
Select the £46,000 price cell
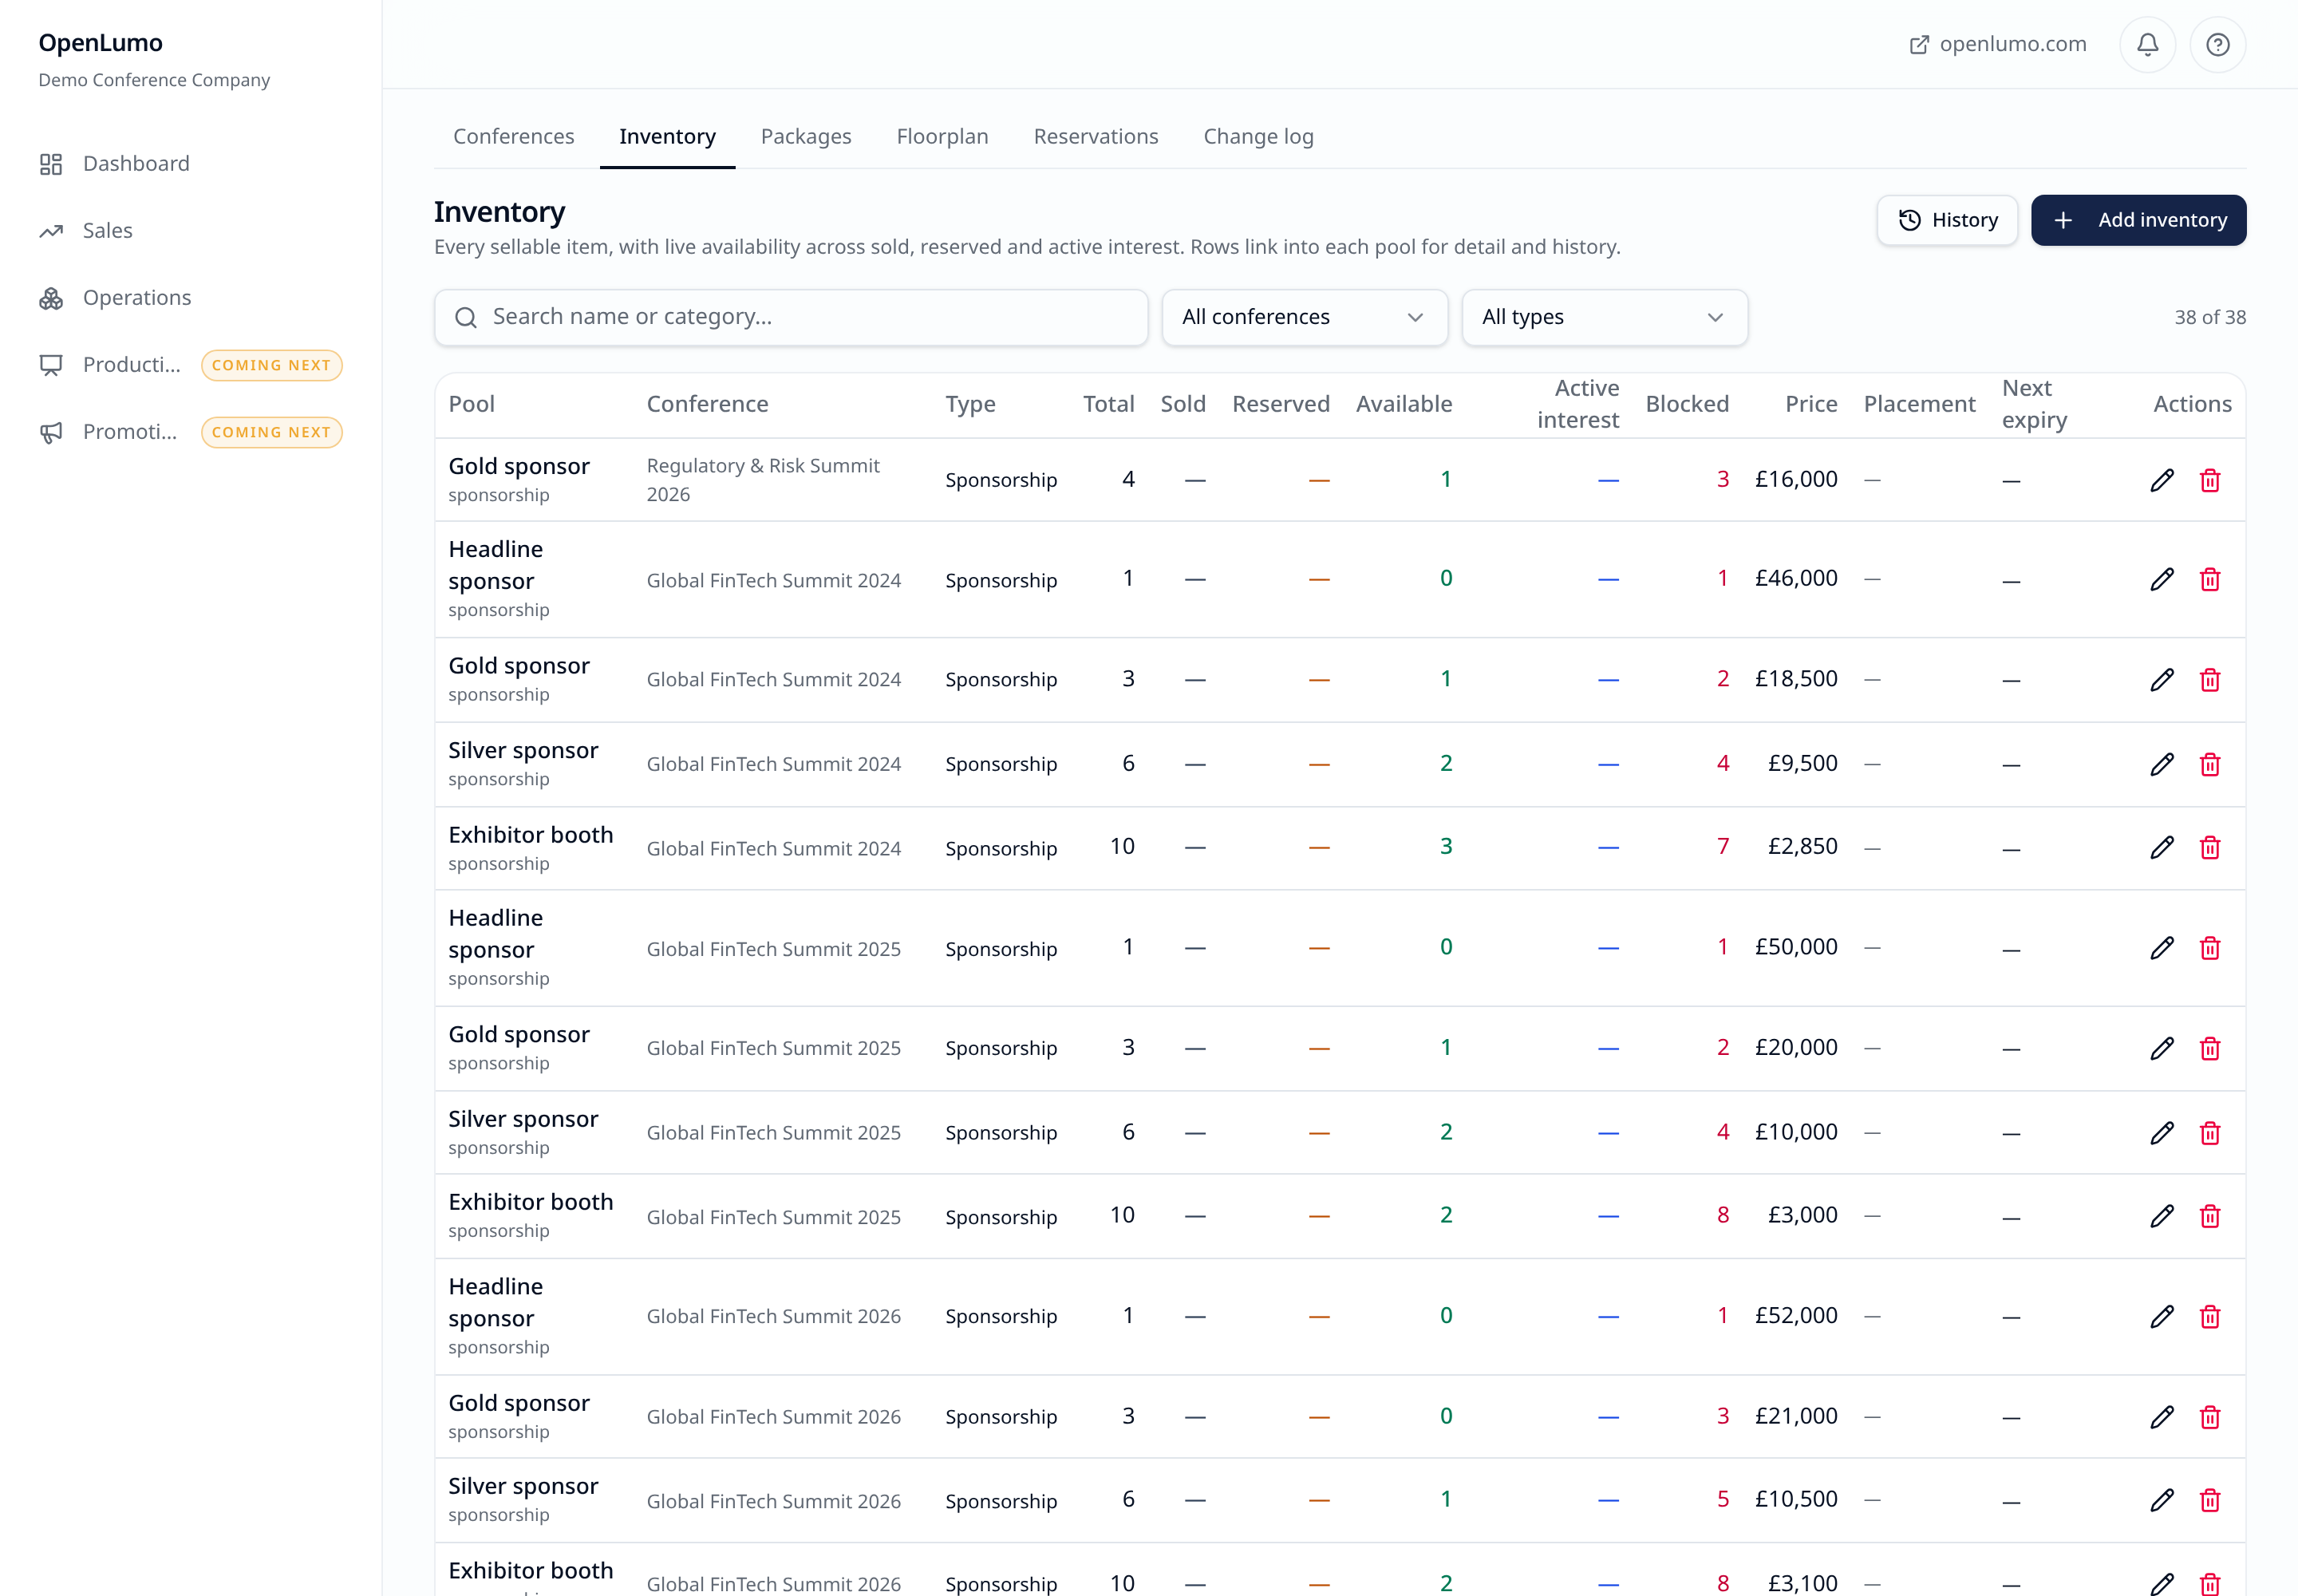1796,578
